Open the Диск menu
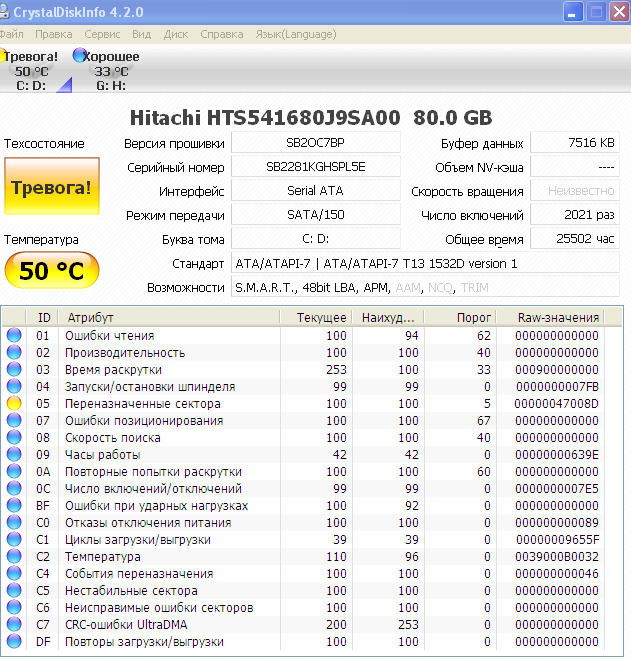 176,34
